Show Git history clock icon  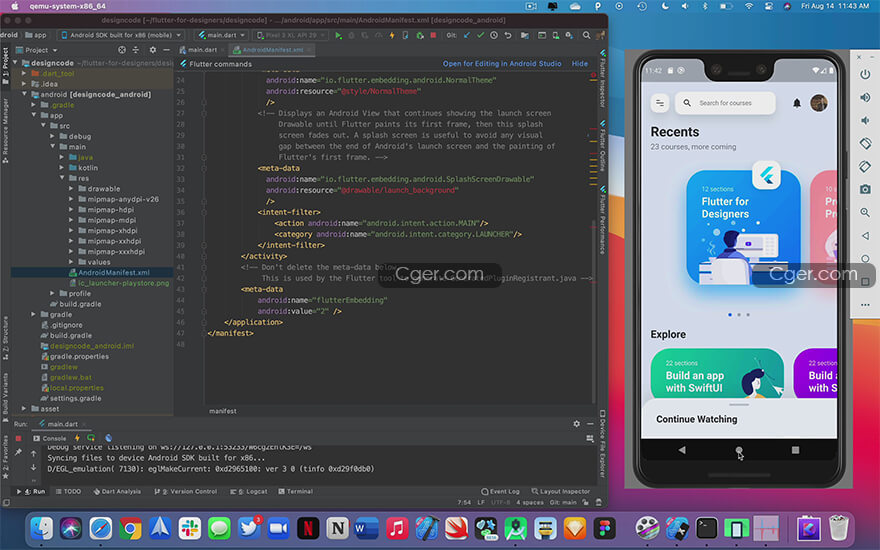tap(494, 35)
